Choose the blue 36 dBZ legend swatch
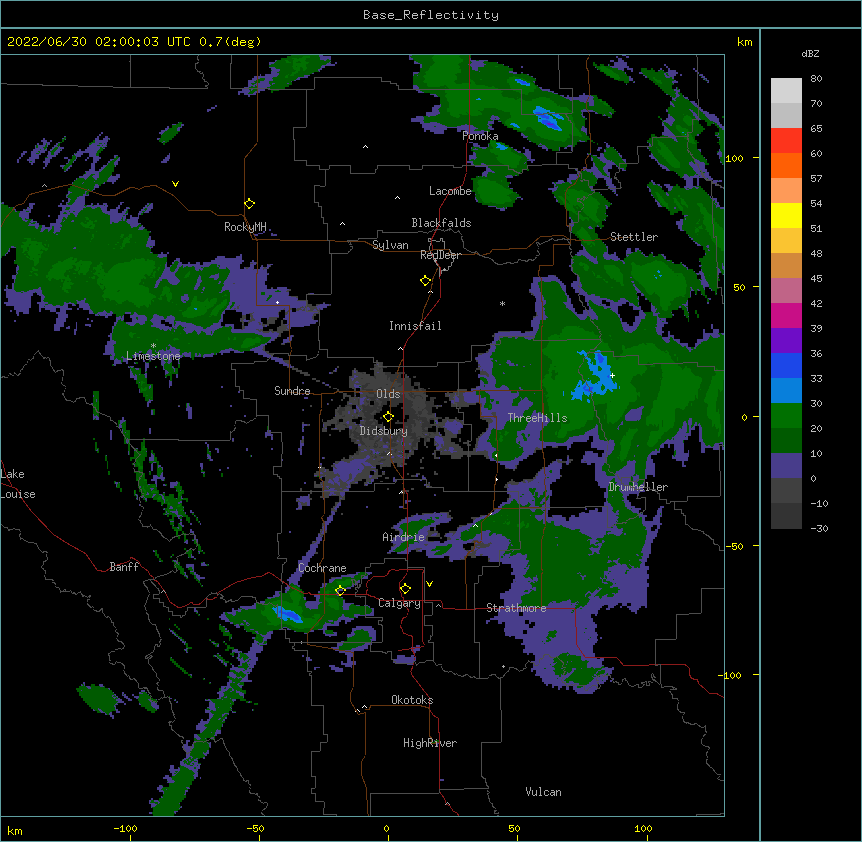862x842 pixels. click(786, 365)
